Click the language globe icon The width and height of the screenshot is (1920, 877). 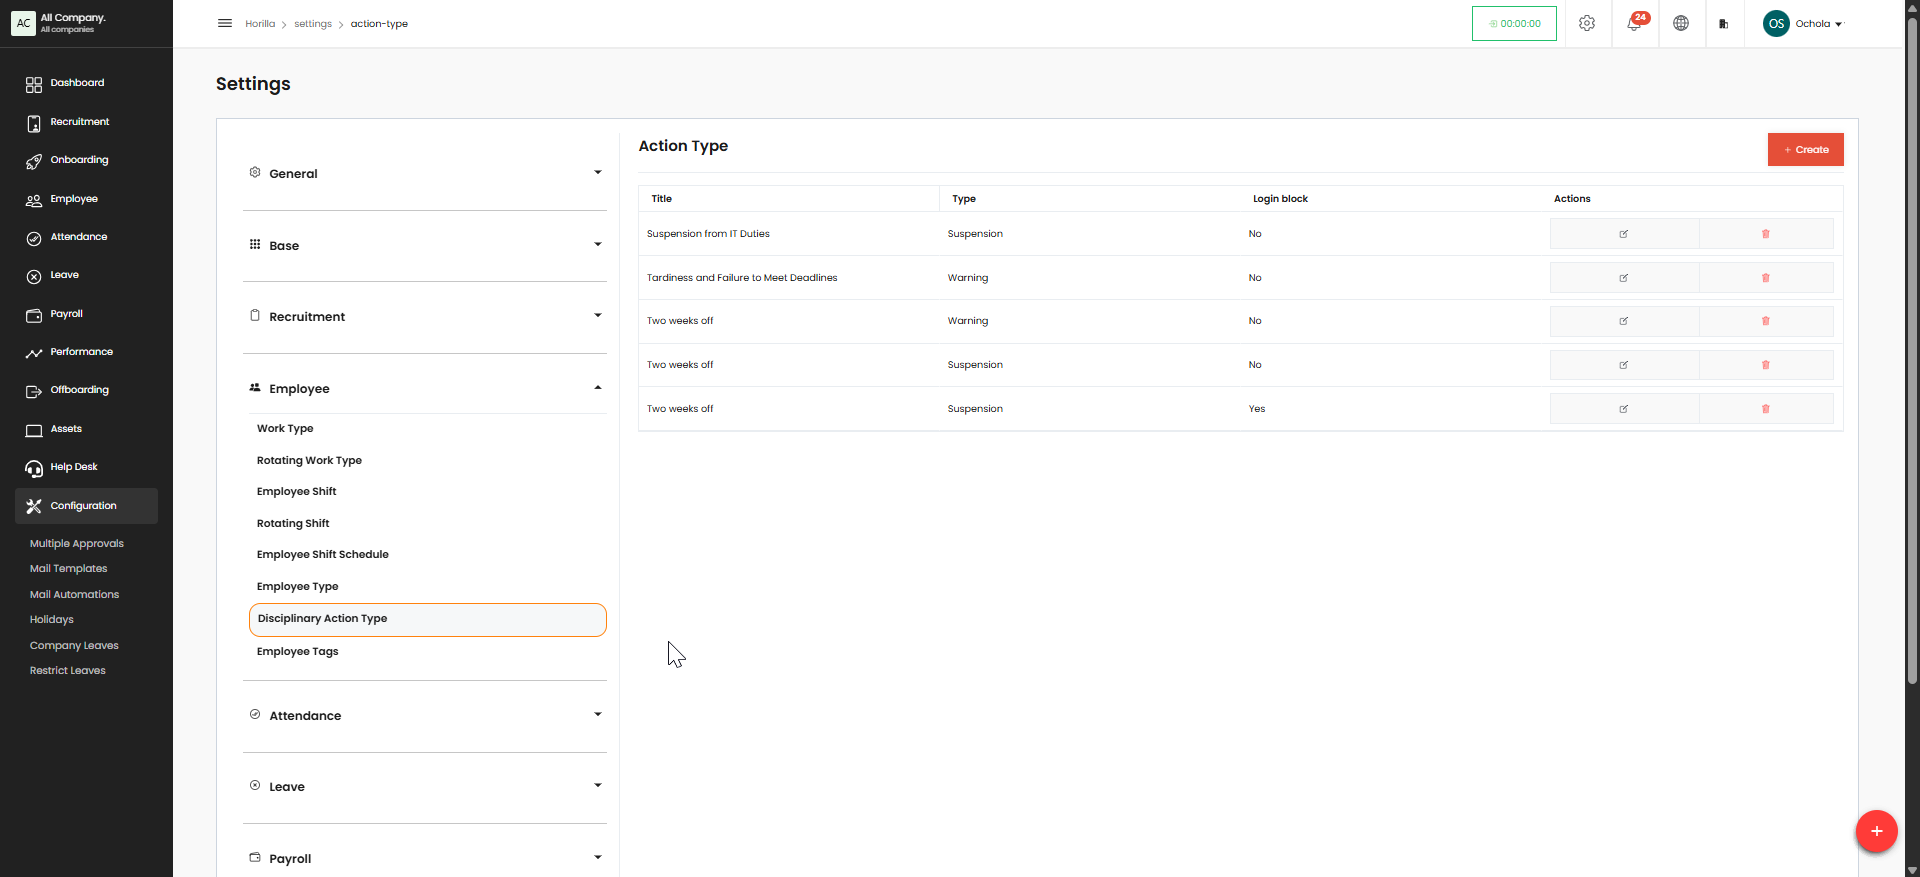coord(1681,23)
